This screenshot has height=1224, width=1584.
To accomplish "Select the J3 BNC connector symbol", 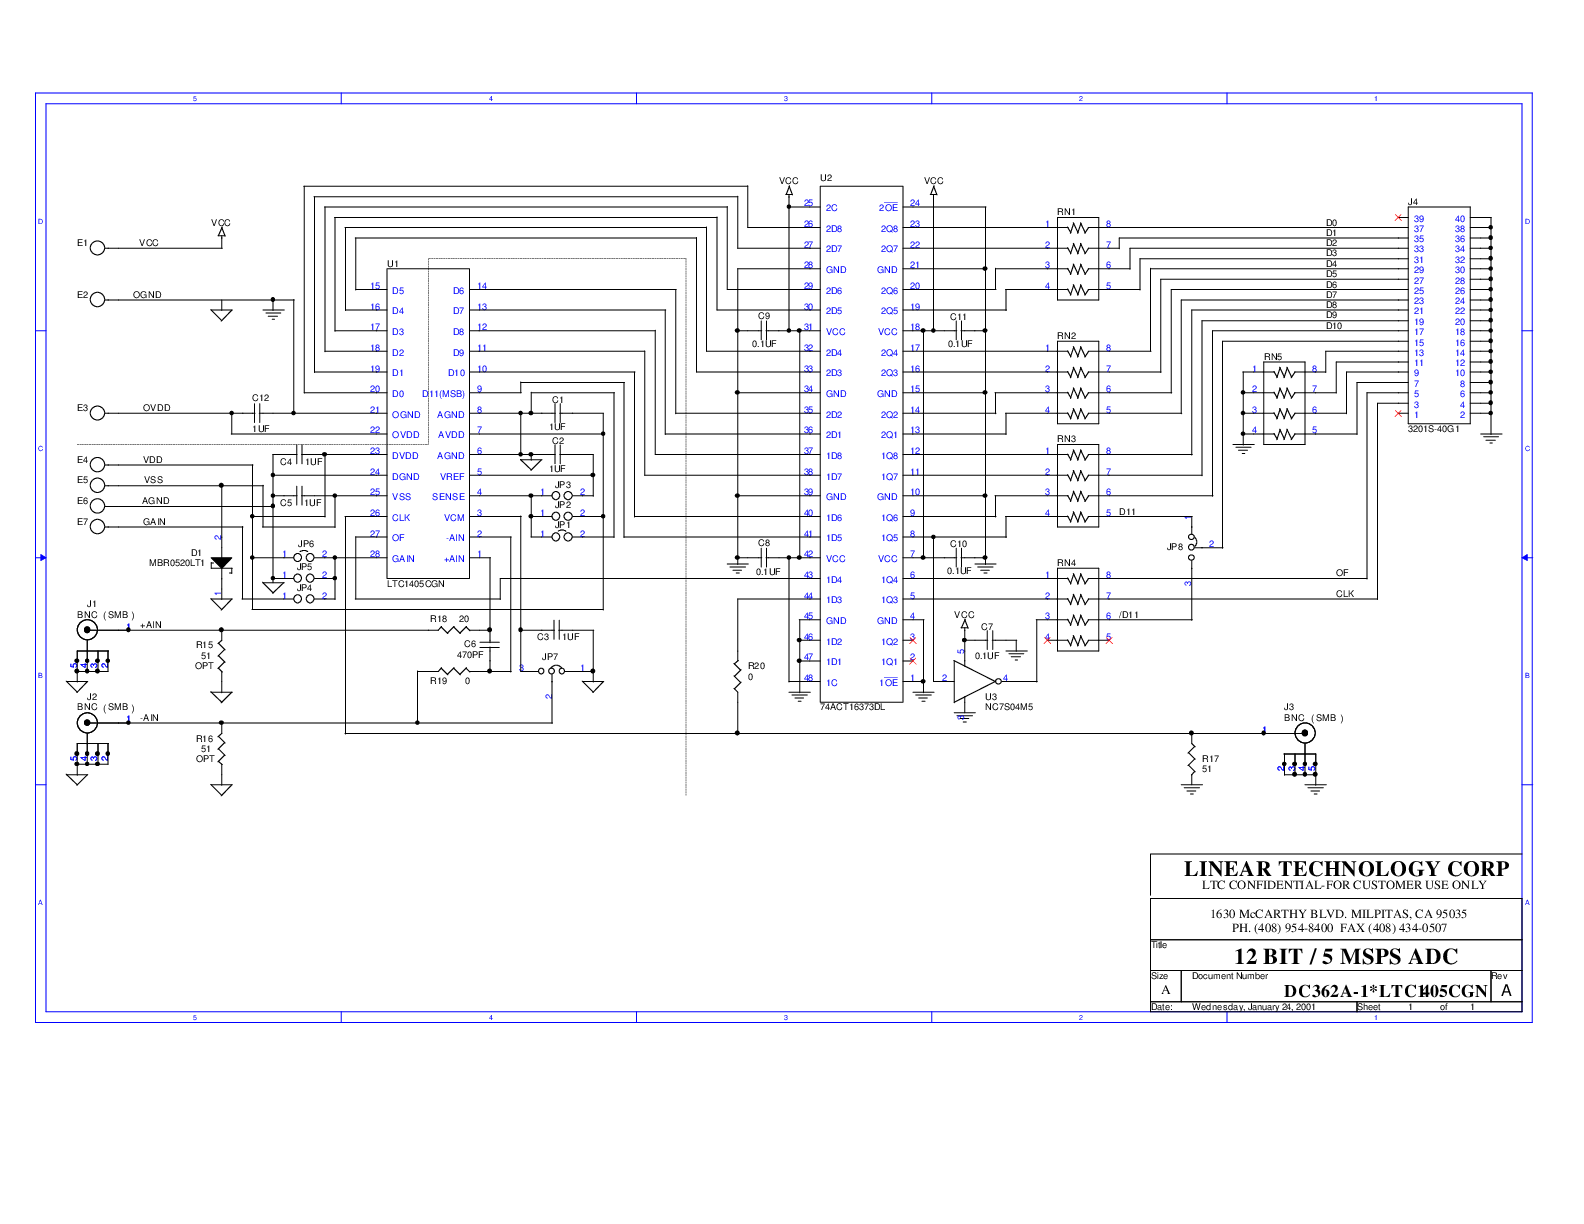I will point(1304,733).
